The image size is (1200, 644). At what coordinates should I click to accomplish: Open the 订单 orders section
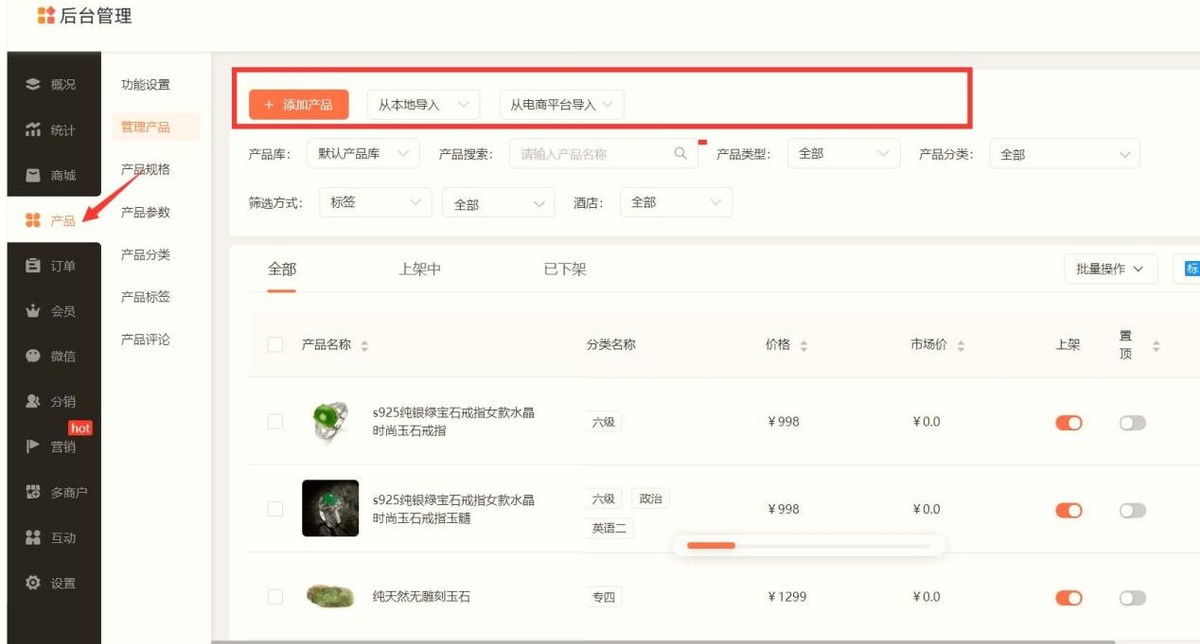tap(51, 264)
